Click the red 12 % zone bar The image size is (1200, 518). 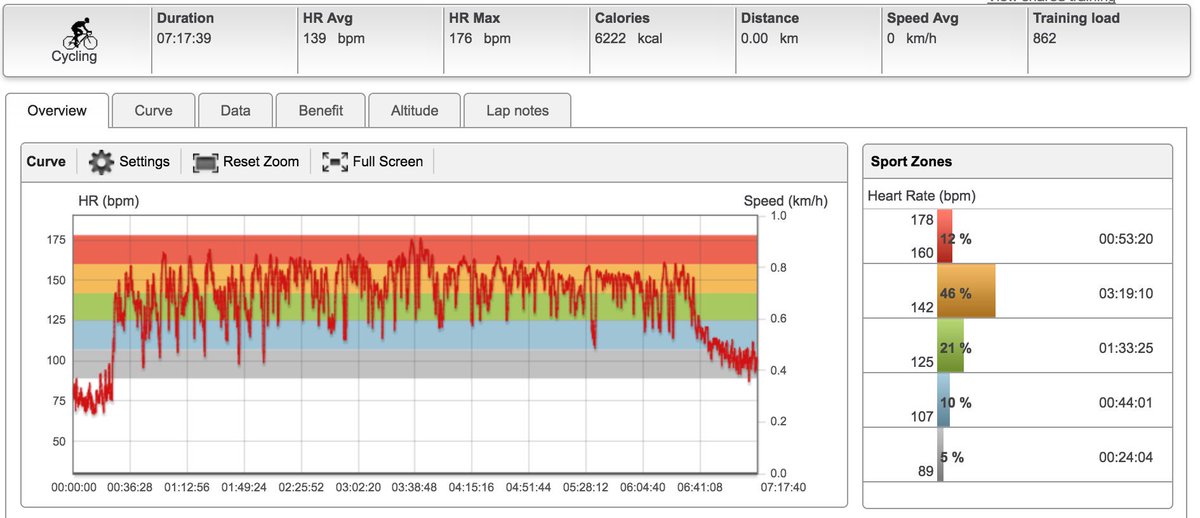[x=945, y=234]
